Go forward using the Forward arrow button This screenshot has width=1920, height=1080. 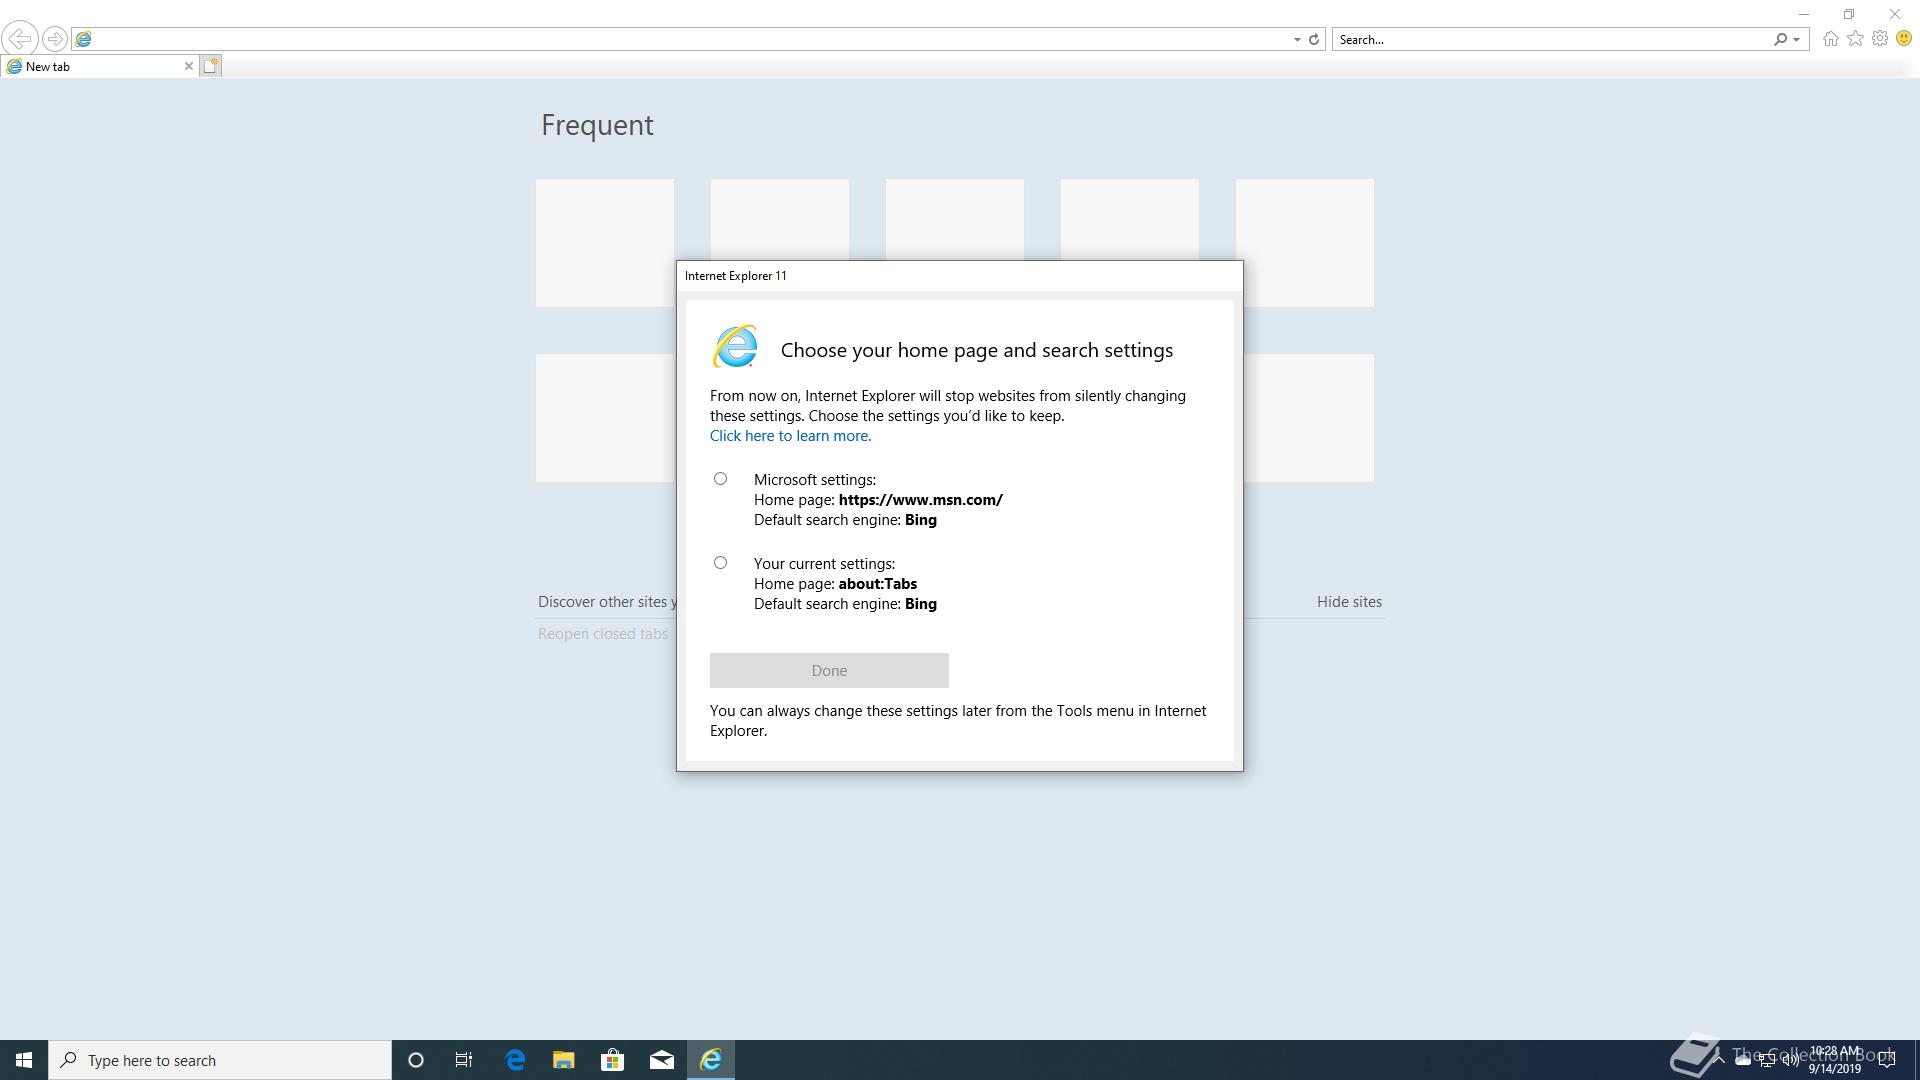click(55, 39)
